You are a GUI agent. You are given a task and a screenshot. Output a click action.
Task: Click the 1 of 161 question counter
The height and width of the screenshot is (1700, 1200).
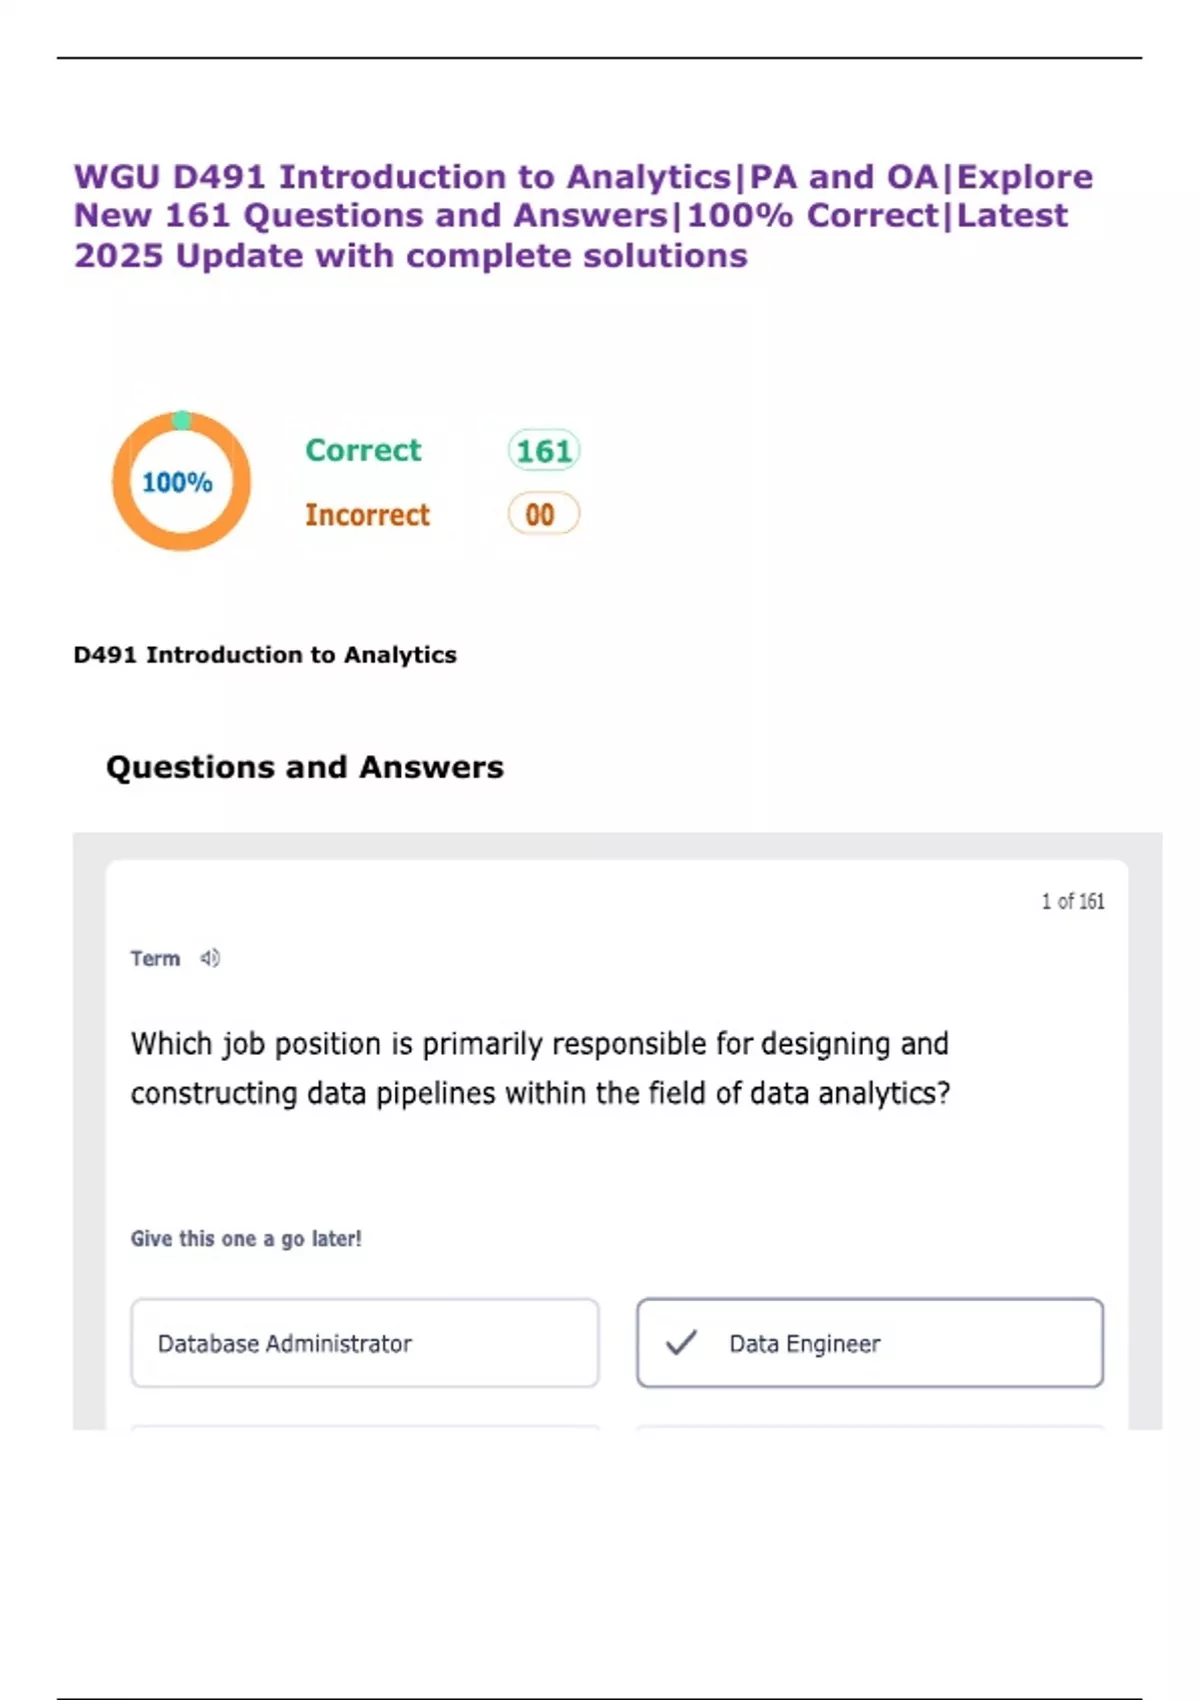tap(1073, 901)
